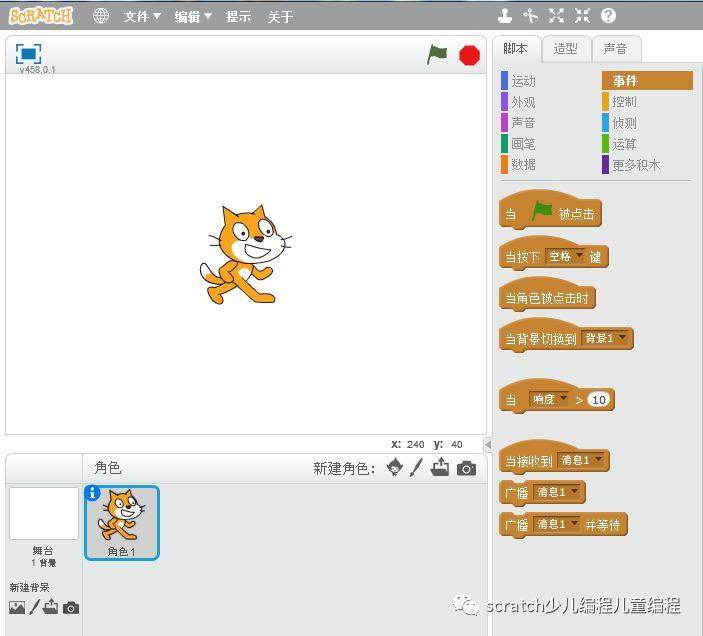Open 消息1 dropdown in 广播并等待 block
This screenshot has width=703, height=636.
tap(557, 524)
